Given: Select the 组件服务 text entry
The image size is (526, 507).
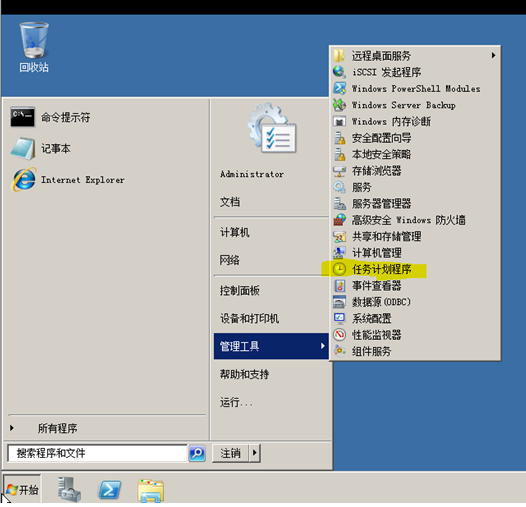Looking at the screenshot, I should [x=372, y=351].
